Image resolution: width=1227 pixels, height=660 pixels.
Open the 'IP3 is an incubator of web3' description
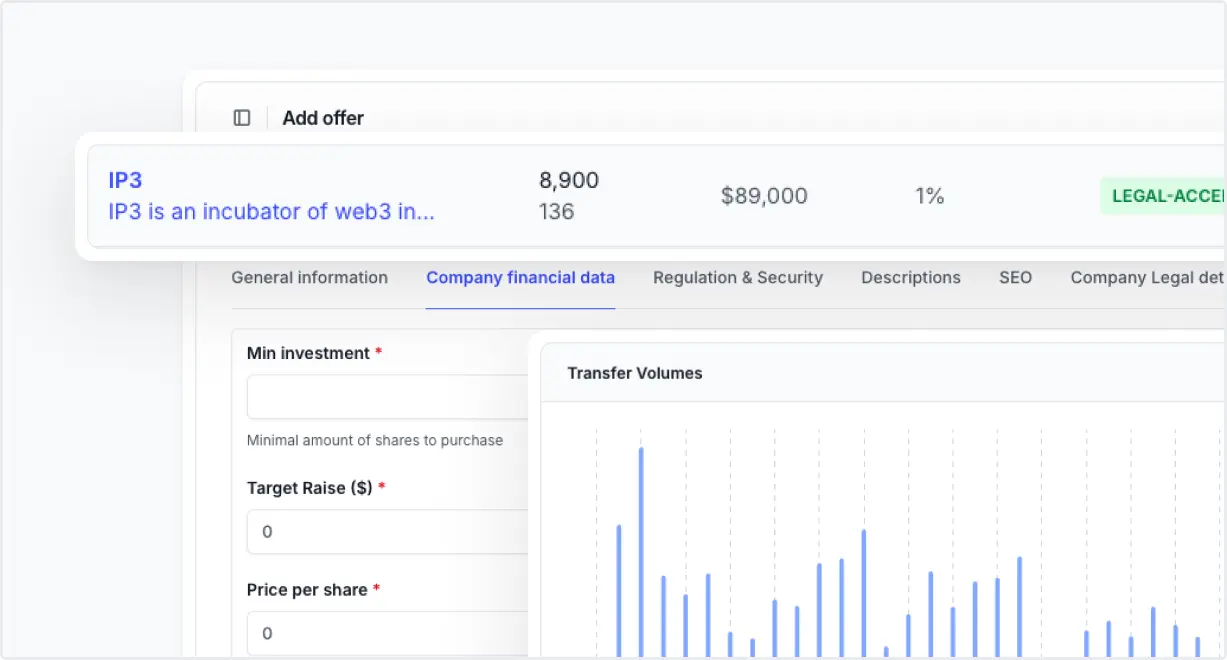[271, 212]
